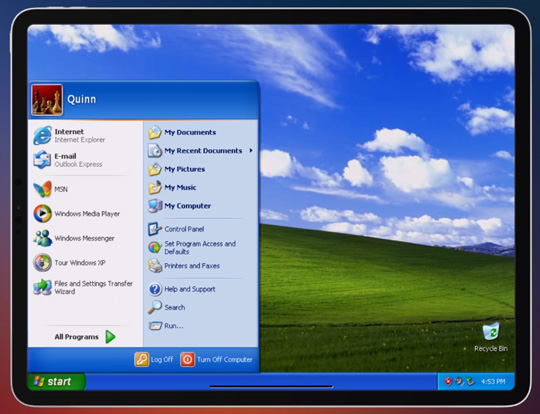Click the Run dialog icon
The height and width of the screenshot is (414, 540).
[155, 325]
